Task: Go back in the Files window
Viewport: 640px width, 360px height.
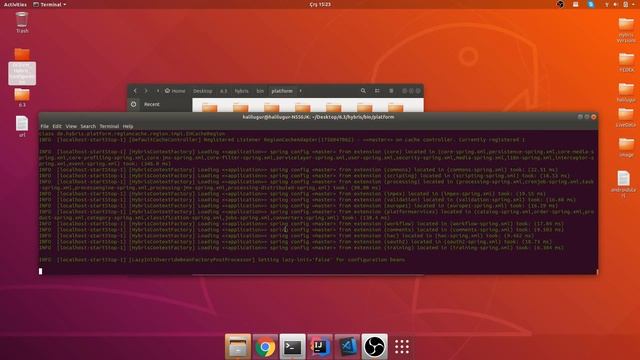Action: 135,91
